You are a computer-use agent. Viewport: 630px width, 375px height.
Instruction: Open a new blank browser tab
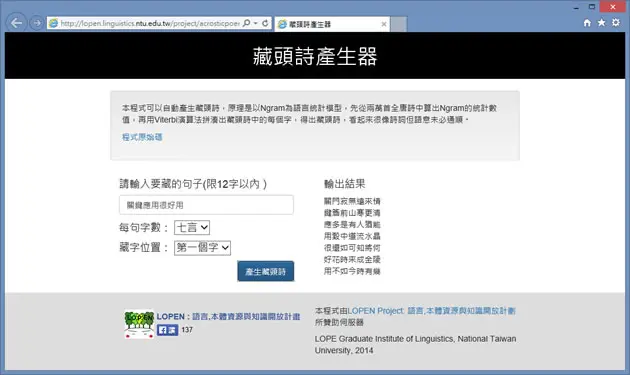pos(399,25)
